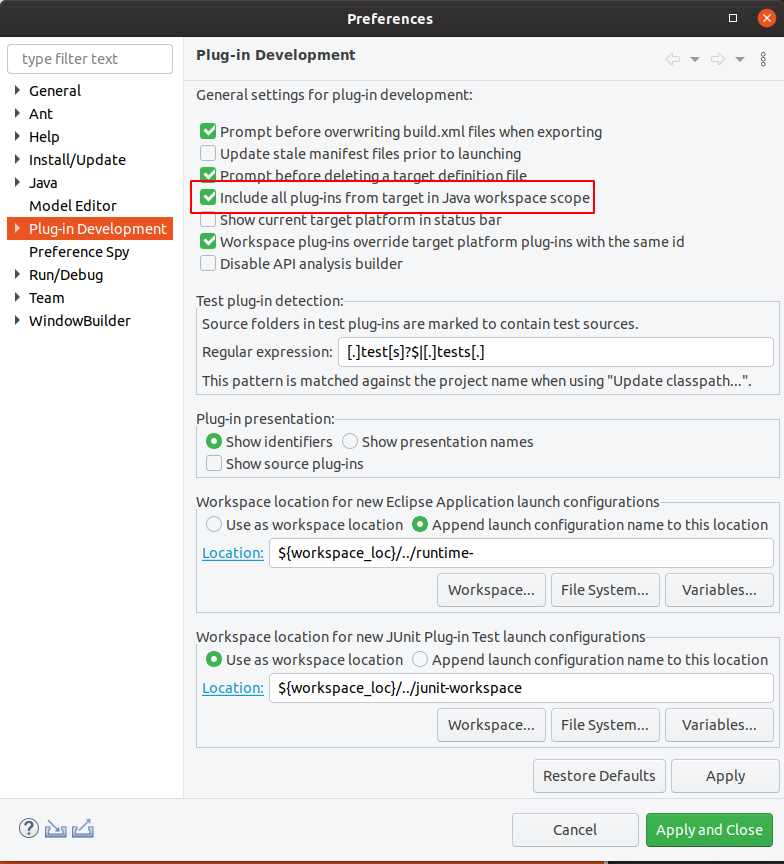Expand the WindowBuilder tree node
This screenshot has width=784, height=864.
17,320
